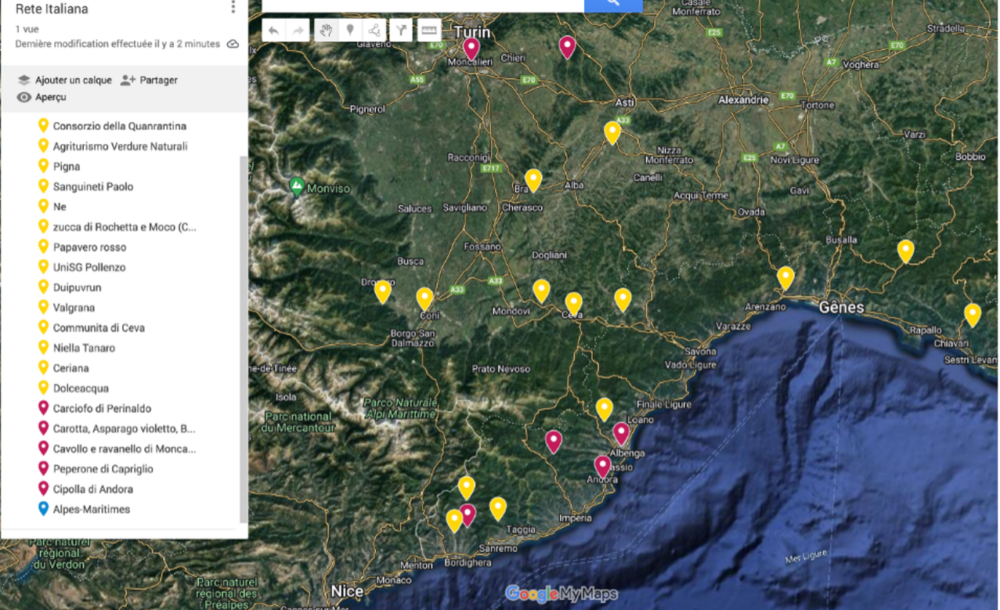
Task: Select the Ne list entry
Action: [x=59, y=207]
